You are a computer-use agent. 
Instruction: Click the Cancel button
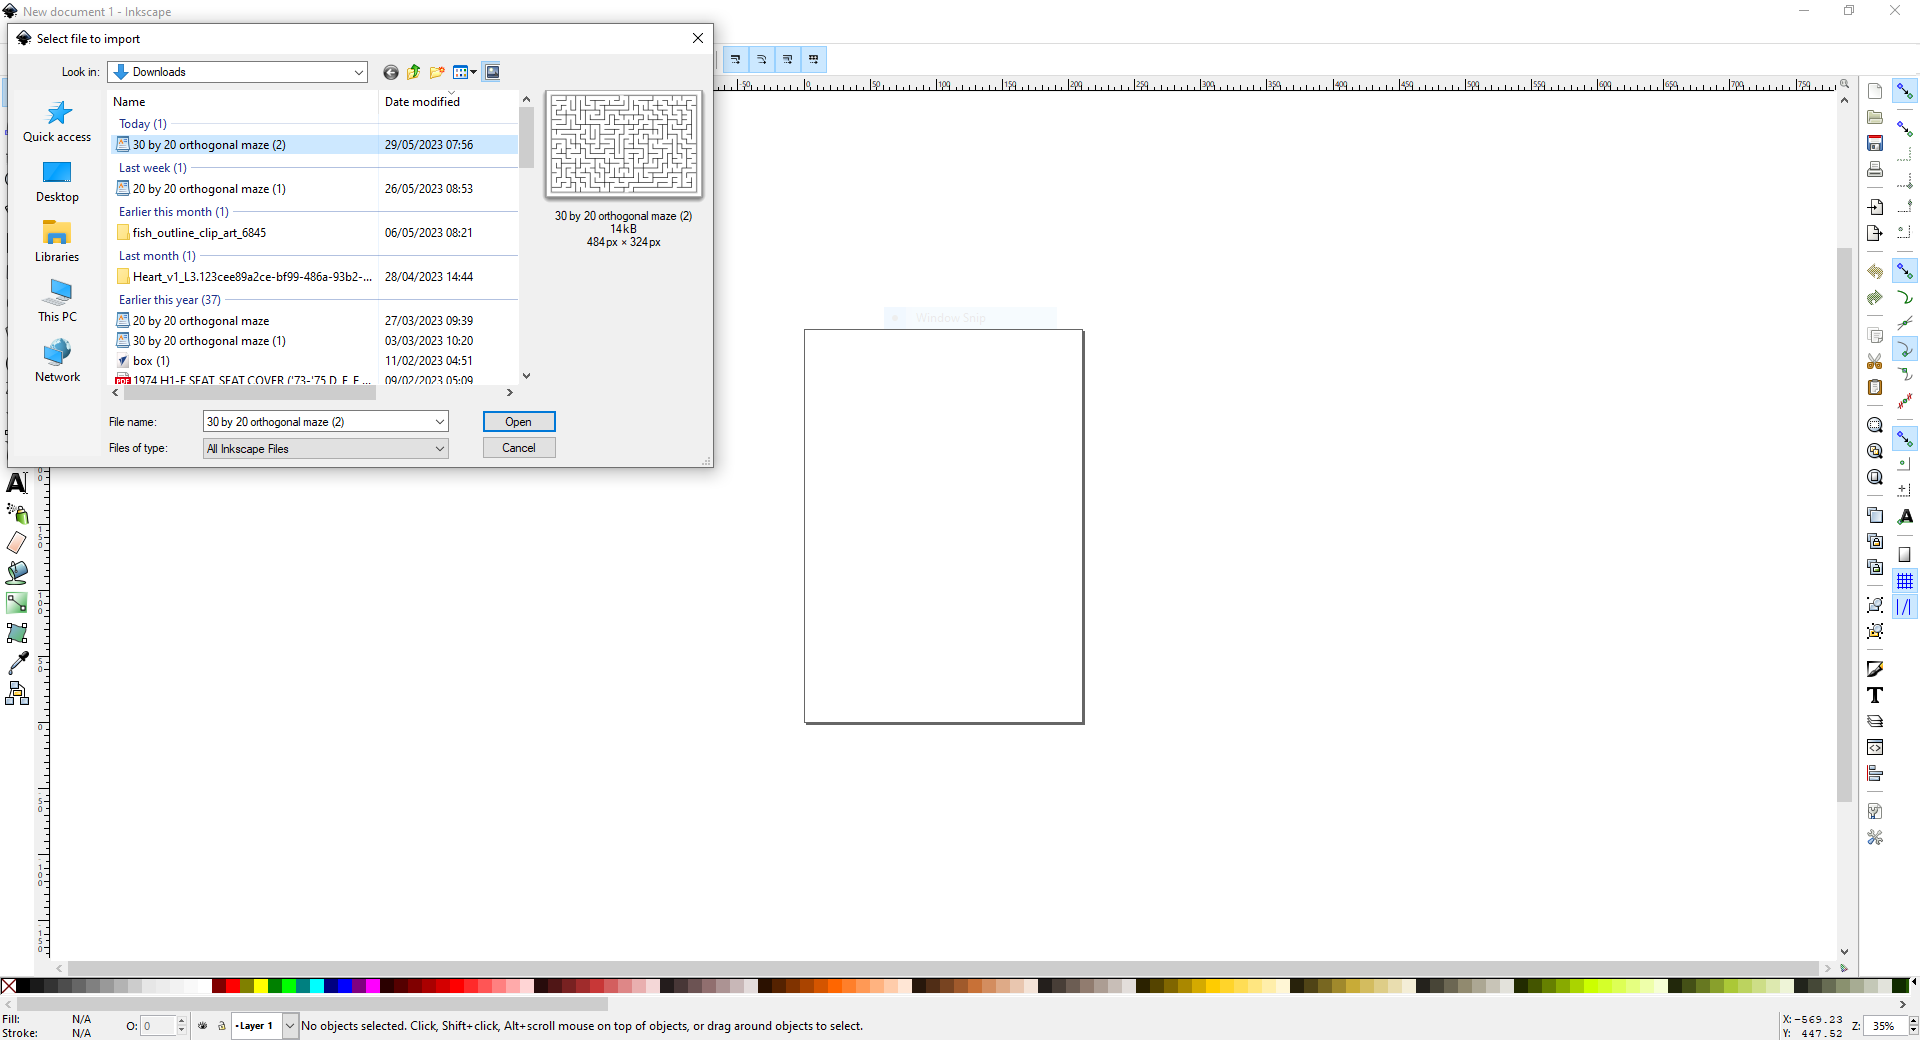coord(519,448)
